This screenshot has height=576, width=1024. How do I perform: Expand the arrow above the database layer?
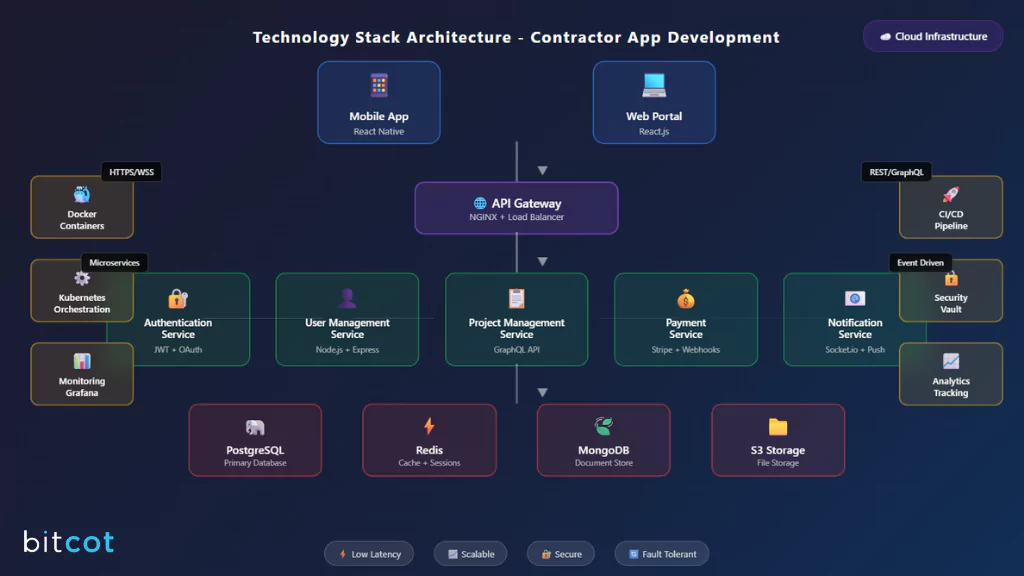pyautogui.click(x=542, y=392)
